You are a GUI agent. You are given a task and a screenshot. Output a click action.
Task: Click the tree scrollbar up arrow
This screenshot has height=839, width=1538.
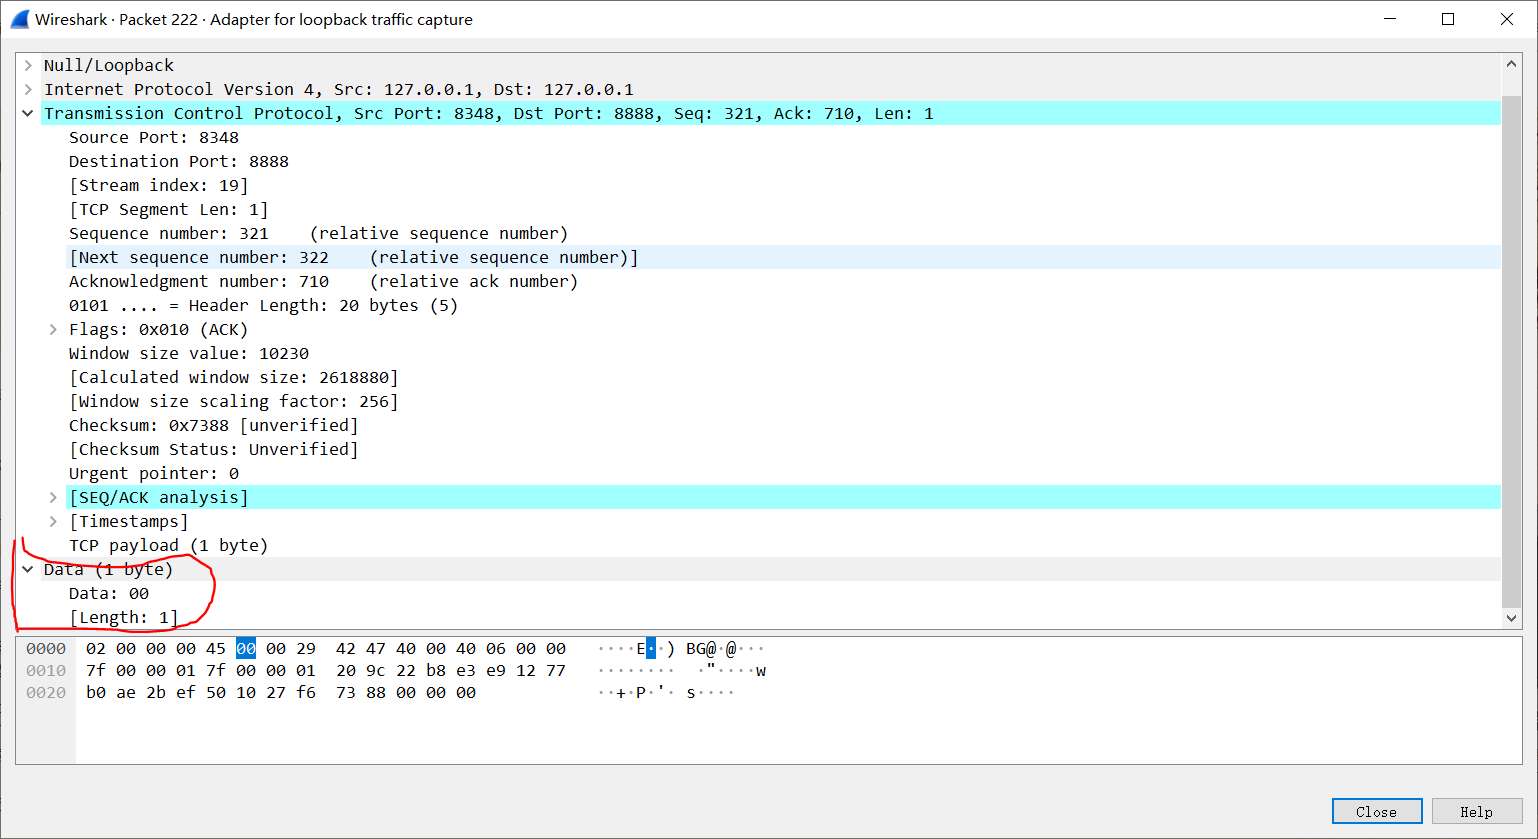pyautogui.click(x=1511, y=64)
